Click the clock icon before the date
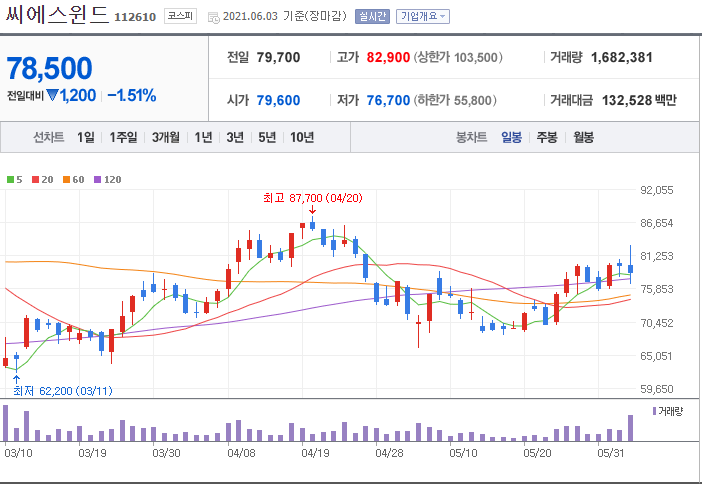This screenshot has width=702, height=484. (214, 17)
